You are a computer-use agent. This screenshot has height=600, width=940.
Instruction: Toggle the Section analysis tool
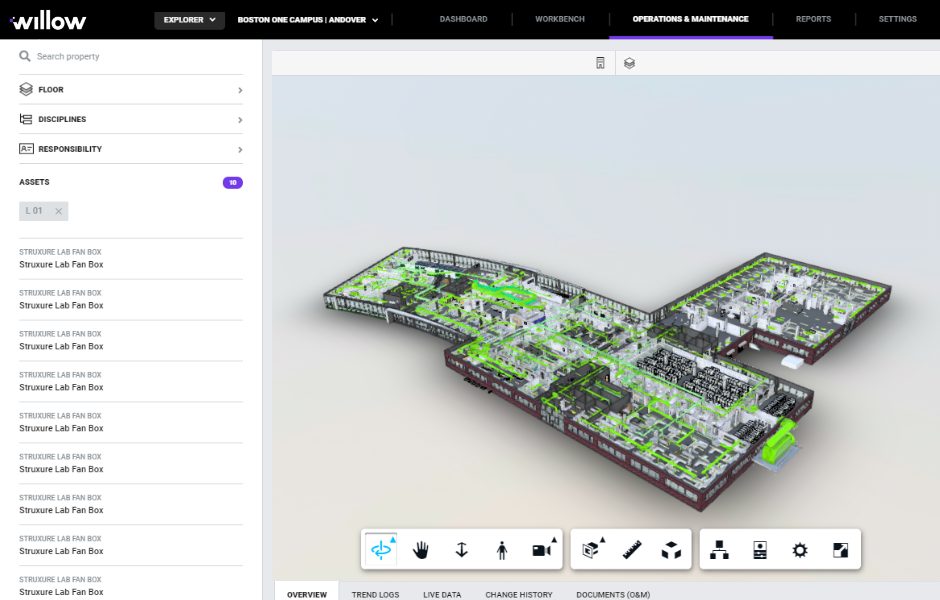coord(592,549)
